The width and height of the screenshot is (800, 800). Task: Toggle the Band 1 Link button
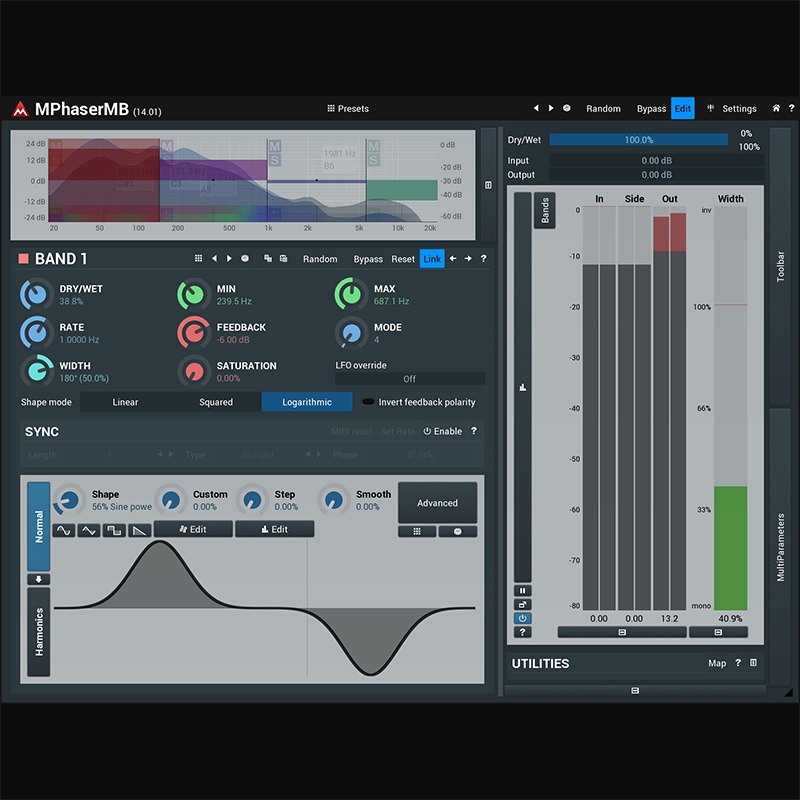(432, 259)
